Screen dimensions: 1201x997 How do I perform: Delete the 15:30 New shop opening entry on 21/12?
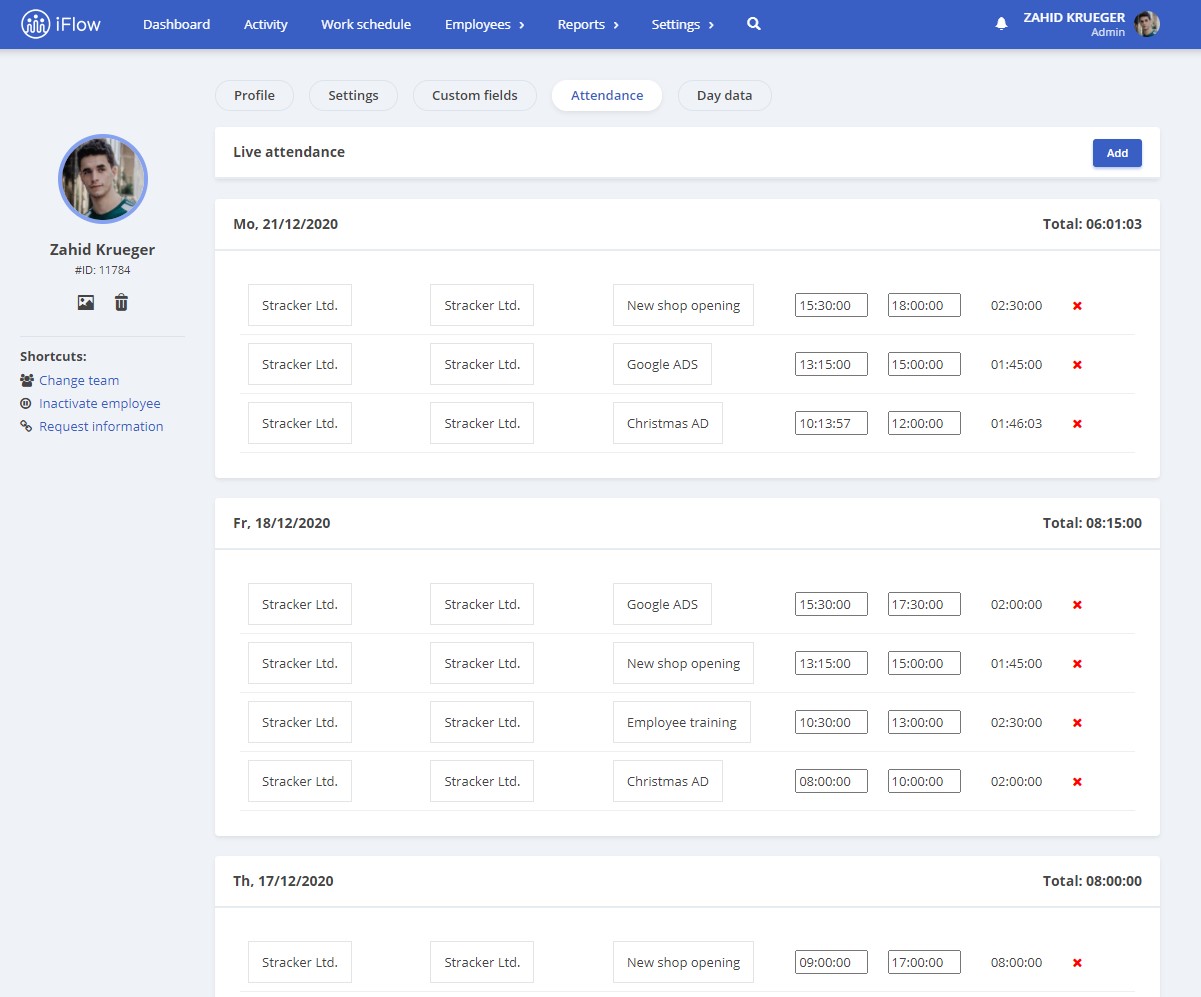click(x=1077, y=306)
